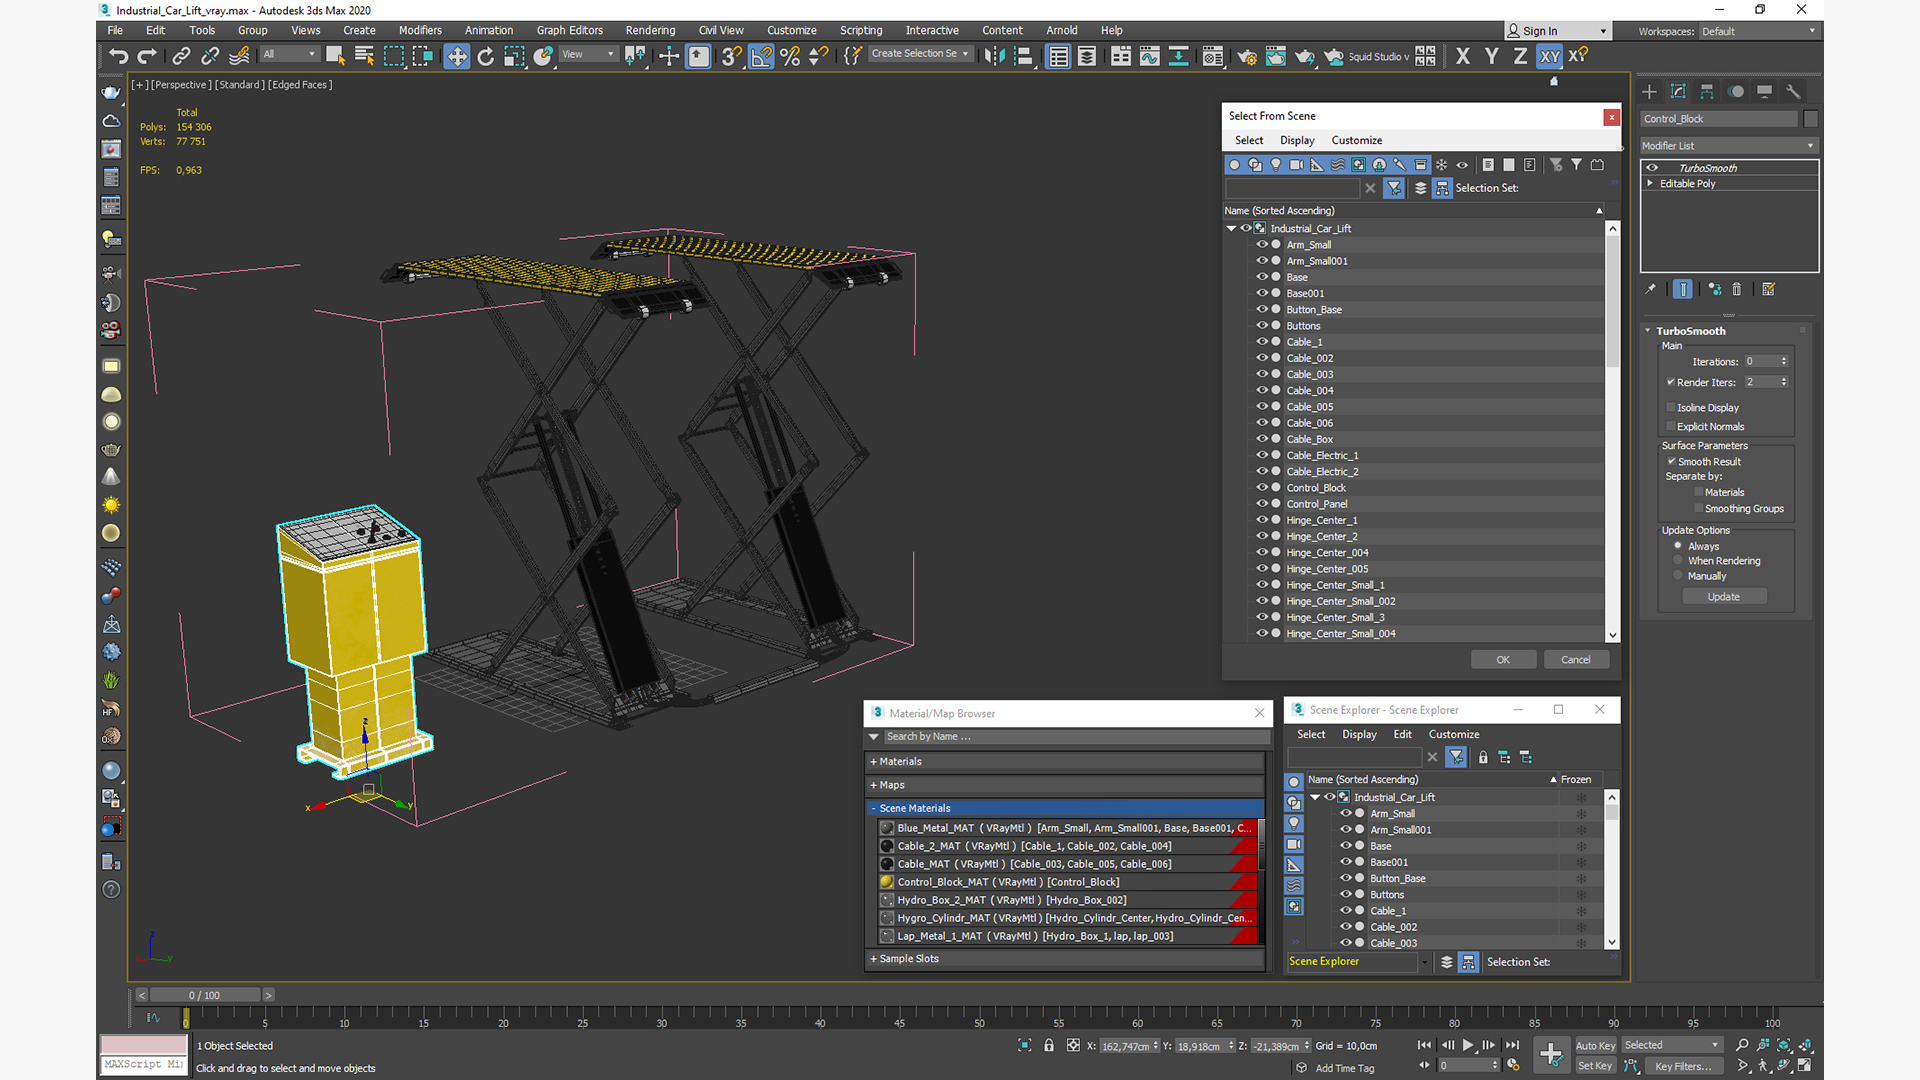1920x1080 pixels.
Task: Open the selection filter All dropdown
Action: (290, 54)
